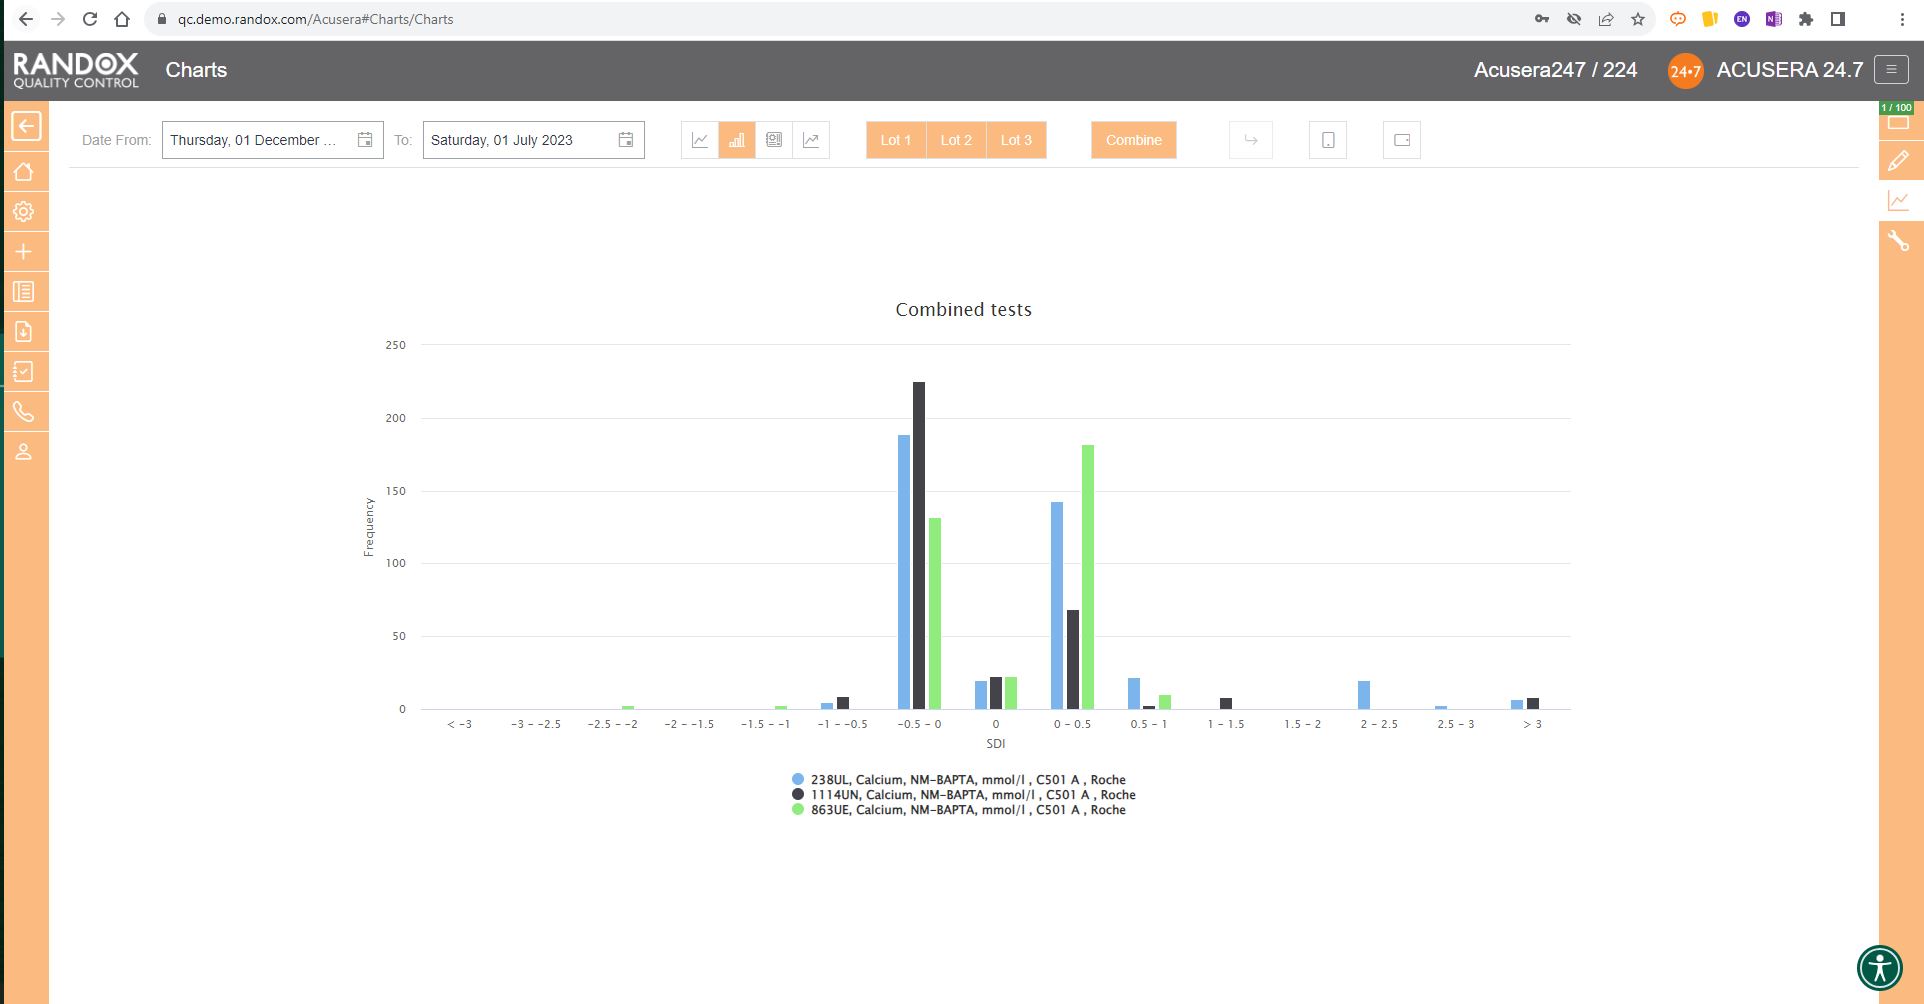
Task: Click the back arrow in the left sidebar
Action: click(26, 126)
